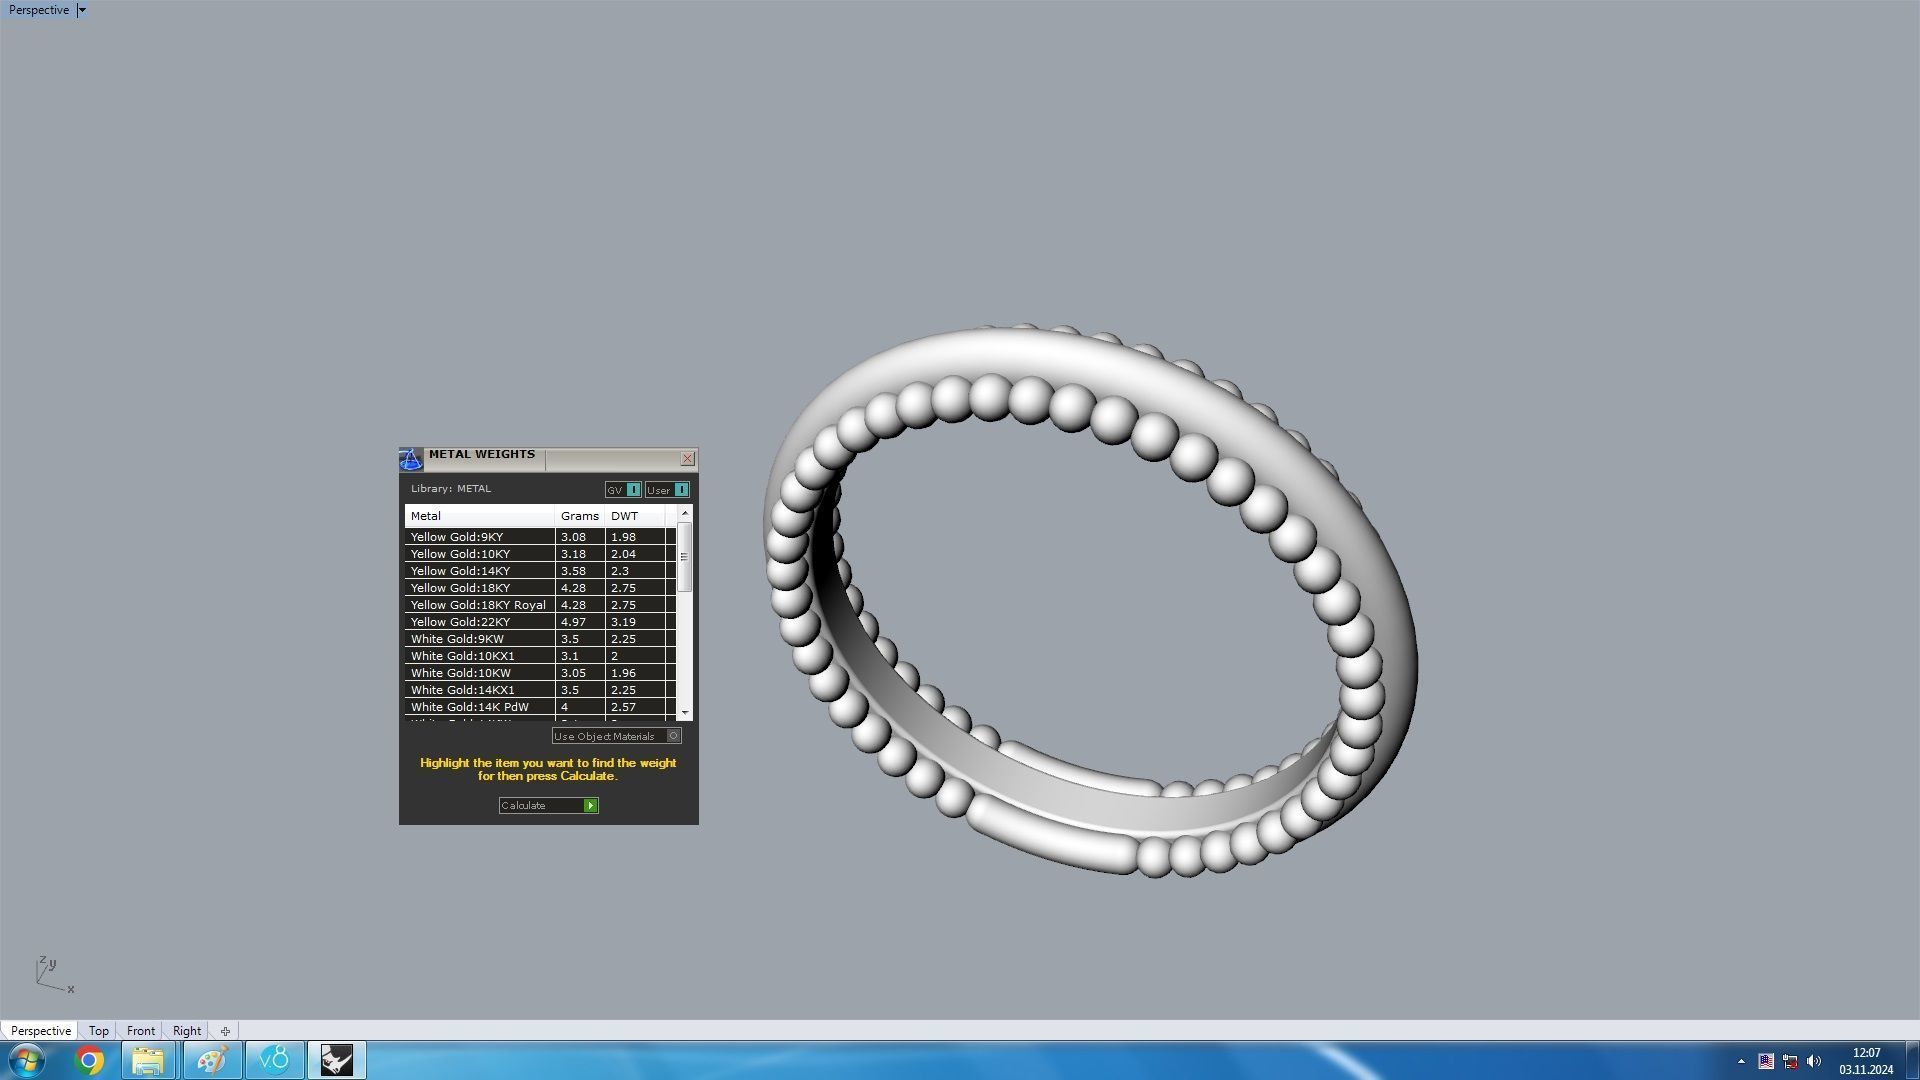Click the 4.97 grams value
Image resolution: width=1920 pixels, height=1080 pixels.
coord(573,622)
